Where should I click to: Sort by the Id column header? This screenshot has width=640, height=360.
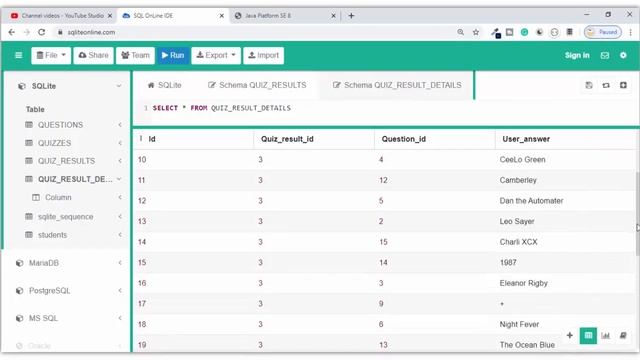click(x=152, y=139)
